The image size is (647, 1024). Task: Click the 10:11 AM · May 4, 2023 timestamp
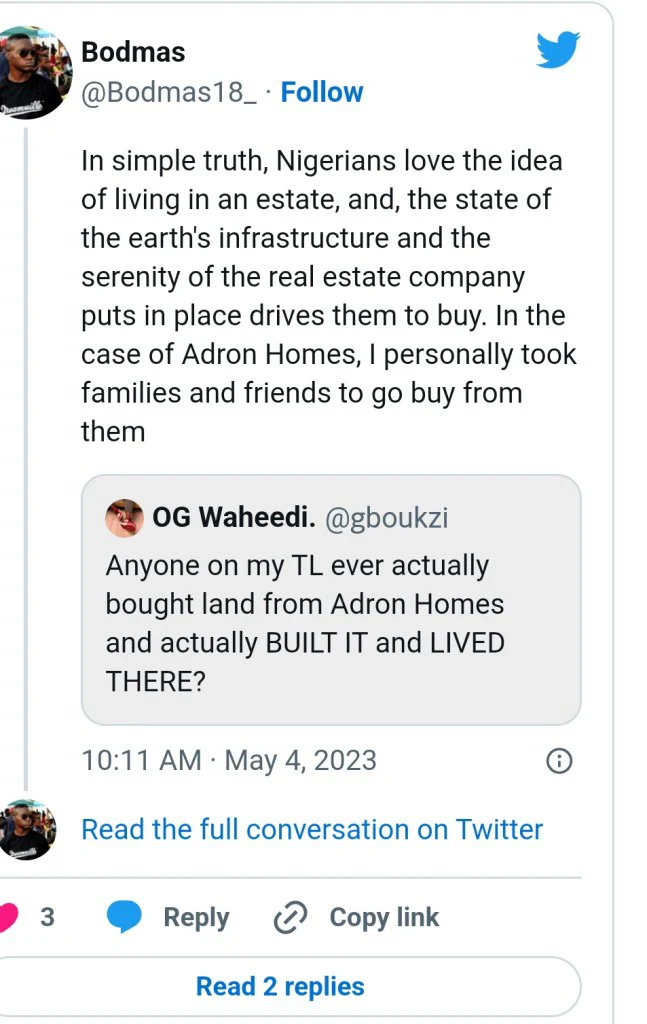(229, 760)
